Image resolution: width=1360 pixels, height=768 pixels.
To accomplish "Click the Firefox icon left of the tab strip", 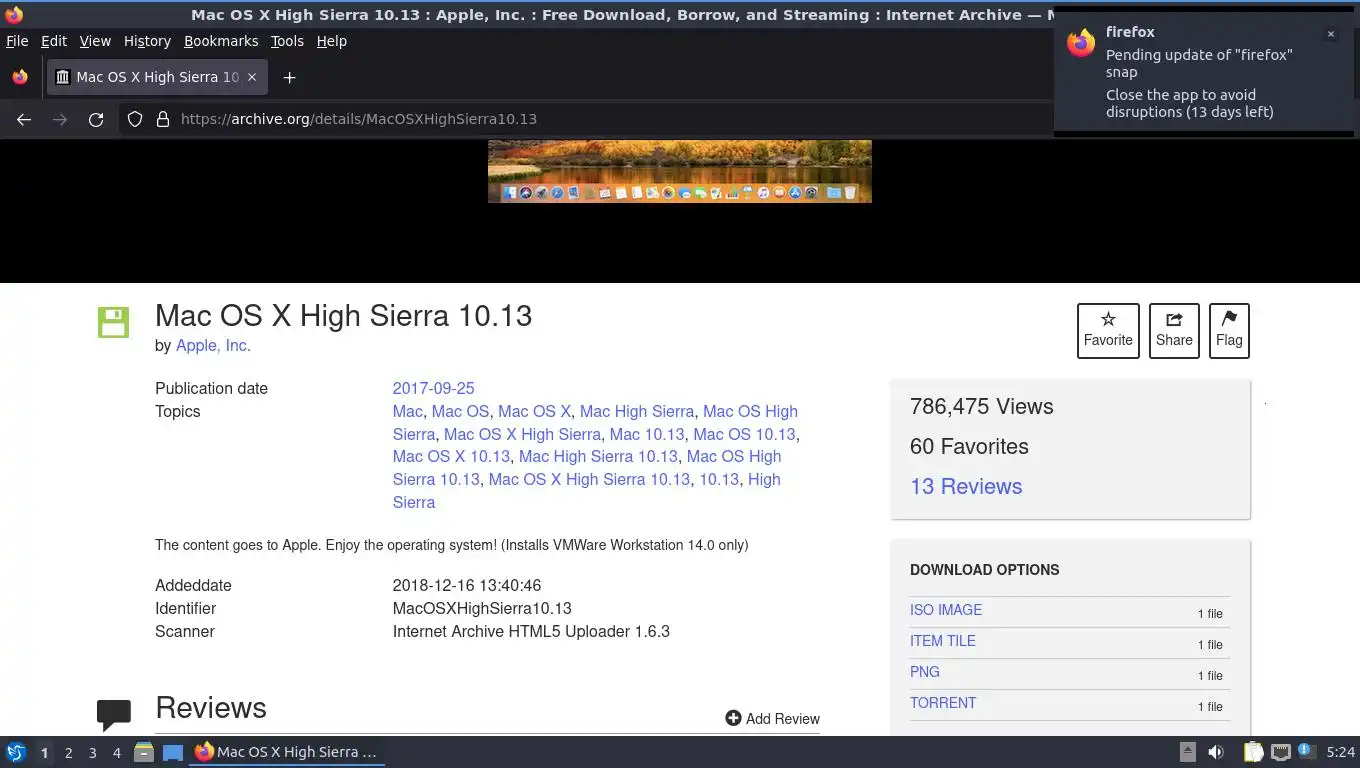I will click(x=20, y=77).
